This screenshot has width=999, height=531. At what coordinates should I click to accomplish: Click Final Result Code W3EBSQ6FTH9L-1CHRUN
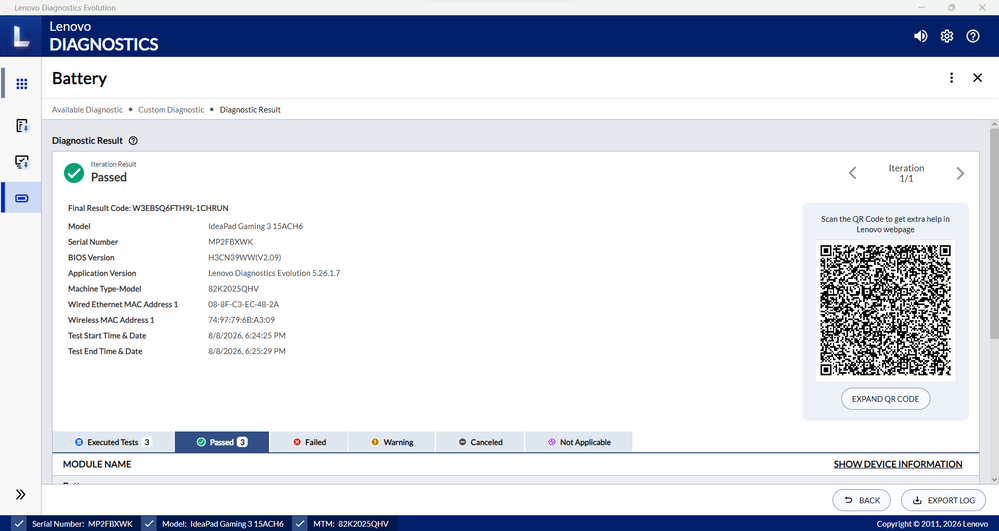[x=148, y=208]
